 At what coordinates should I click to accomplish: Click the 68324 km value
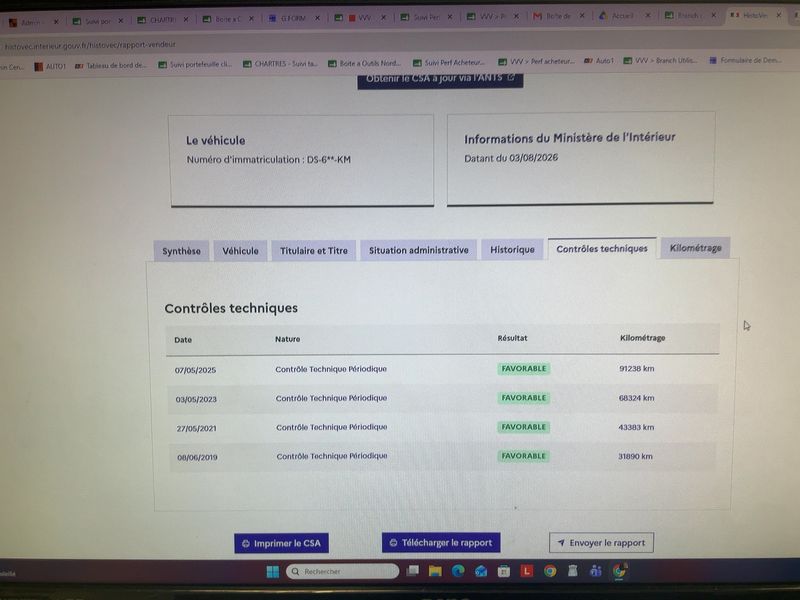(x=636, y=398)
